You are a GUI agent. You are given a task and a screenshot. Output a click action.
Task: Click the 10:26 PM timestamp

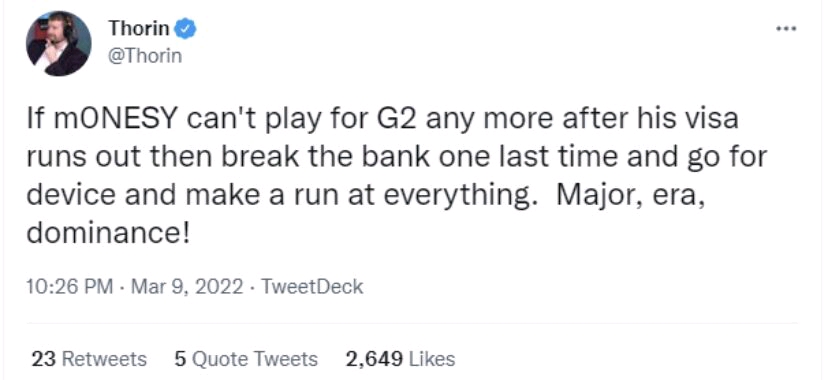pos(70,287)
